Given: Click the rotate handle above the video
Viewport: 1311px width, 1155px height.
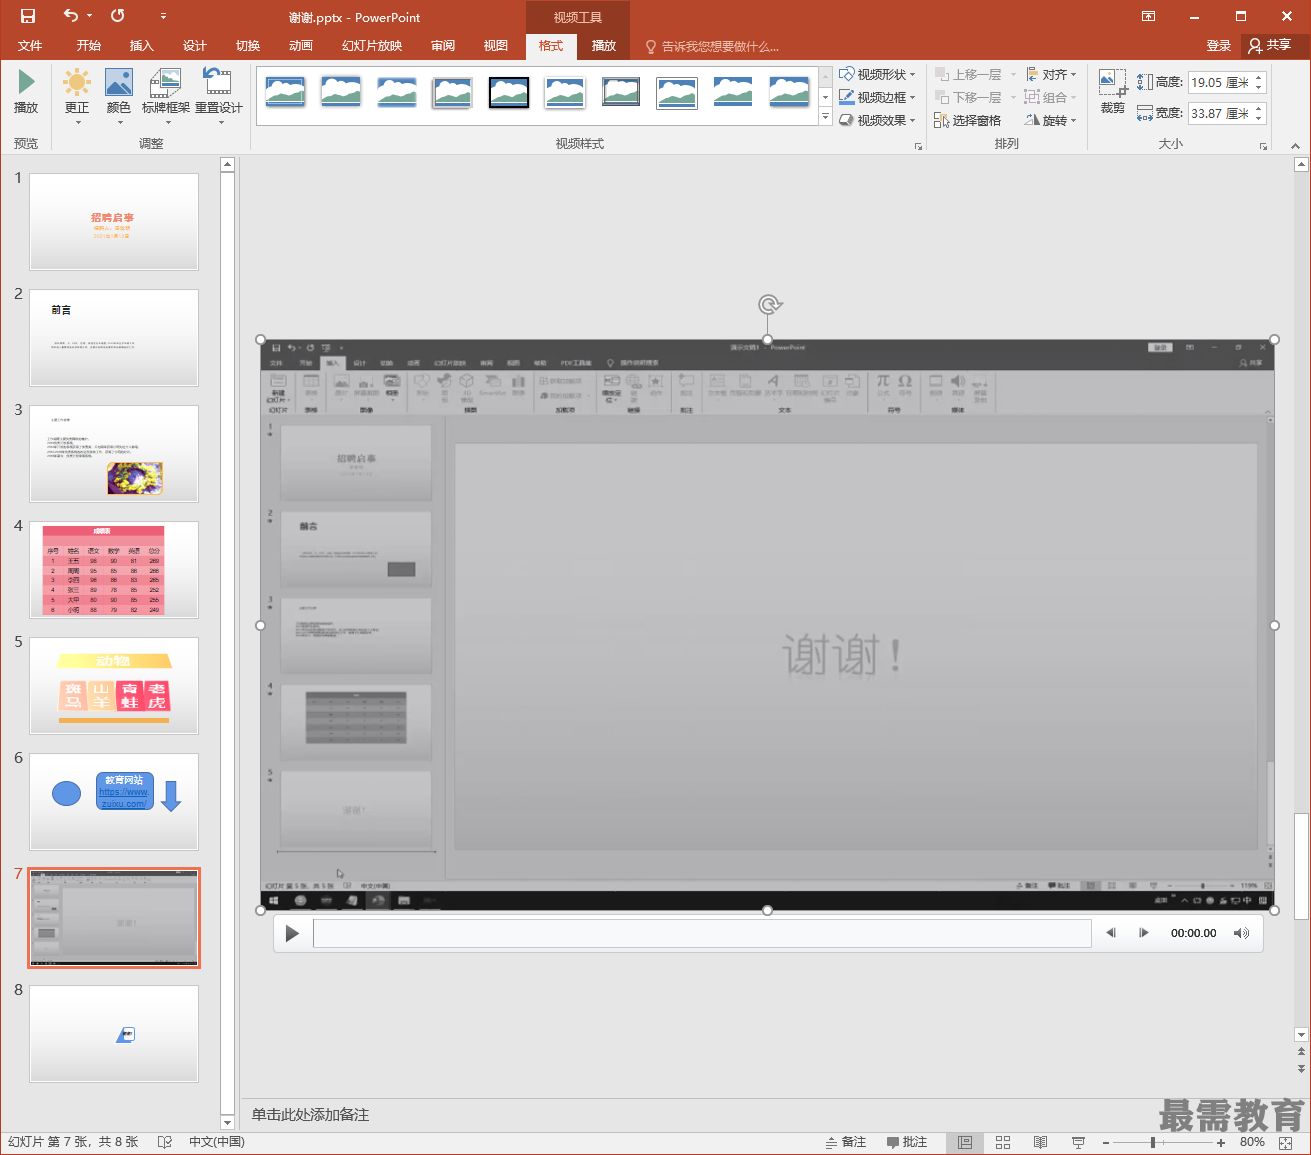Looking at the screenshot, I should [x=768, y=304].
